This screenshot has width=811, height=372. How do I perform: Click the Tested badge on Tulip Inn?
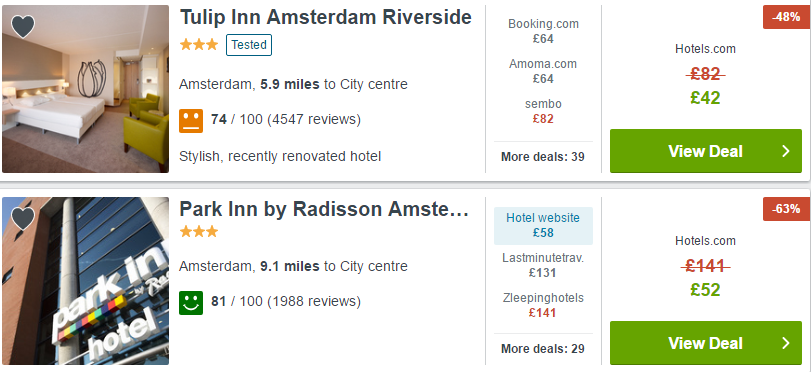tap(249, 45)
